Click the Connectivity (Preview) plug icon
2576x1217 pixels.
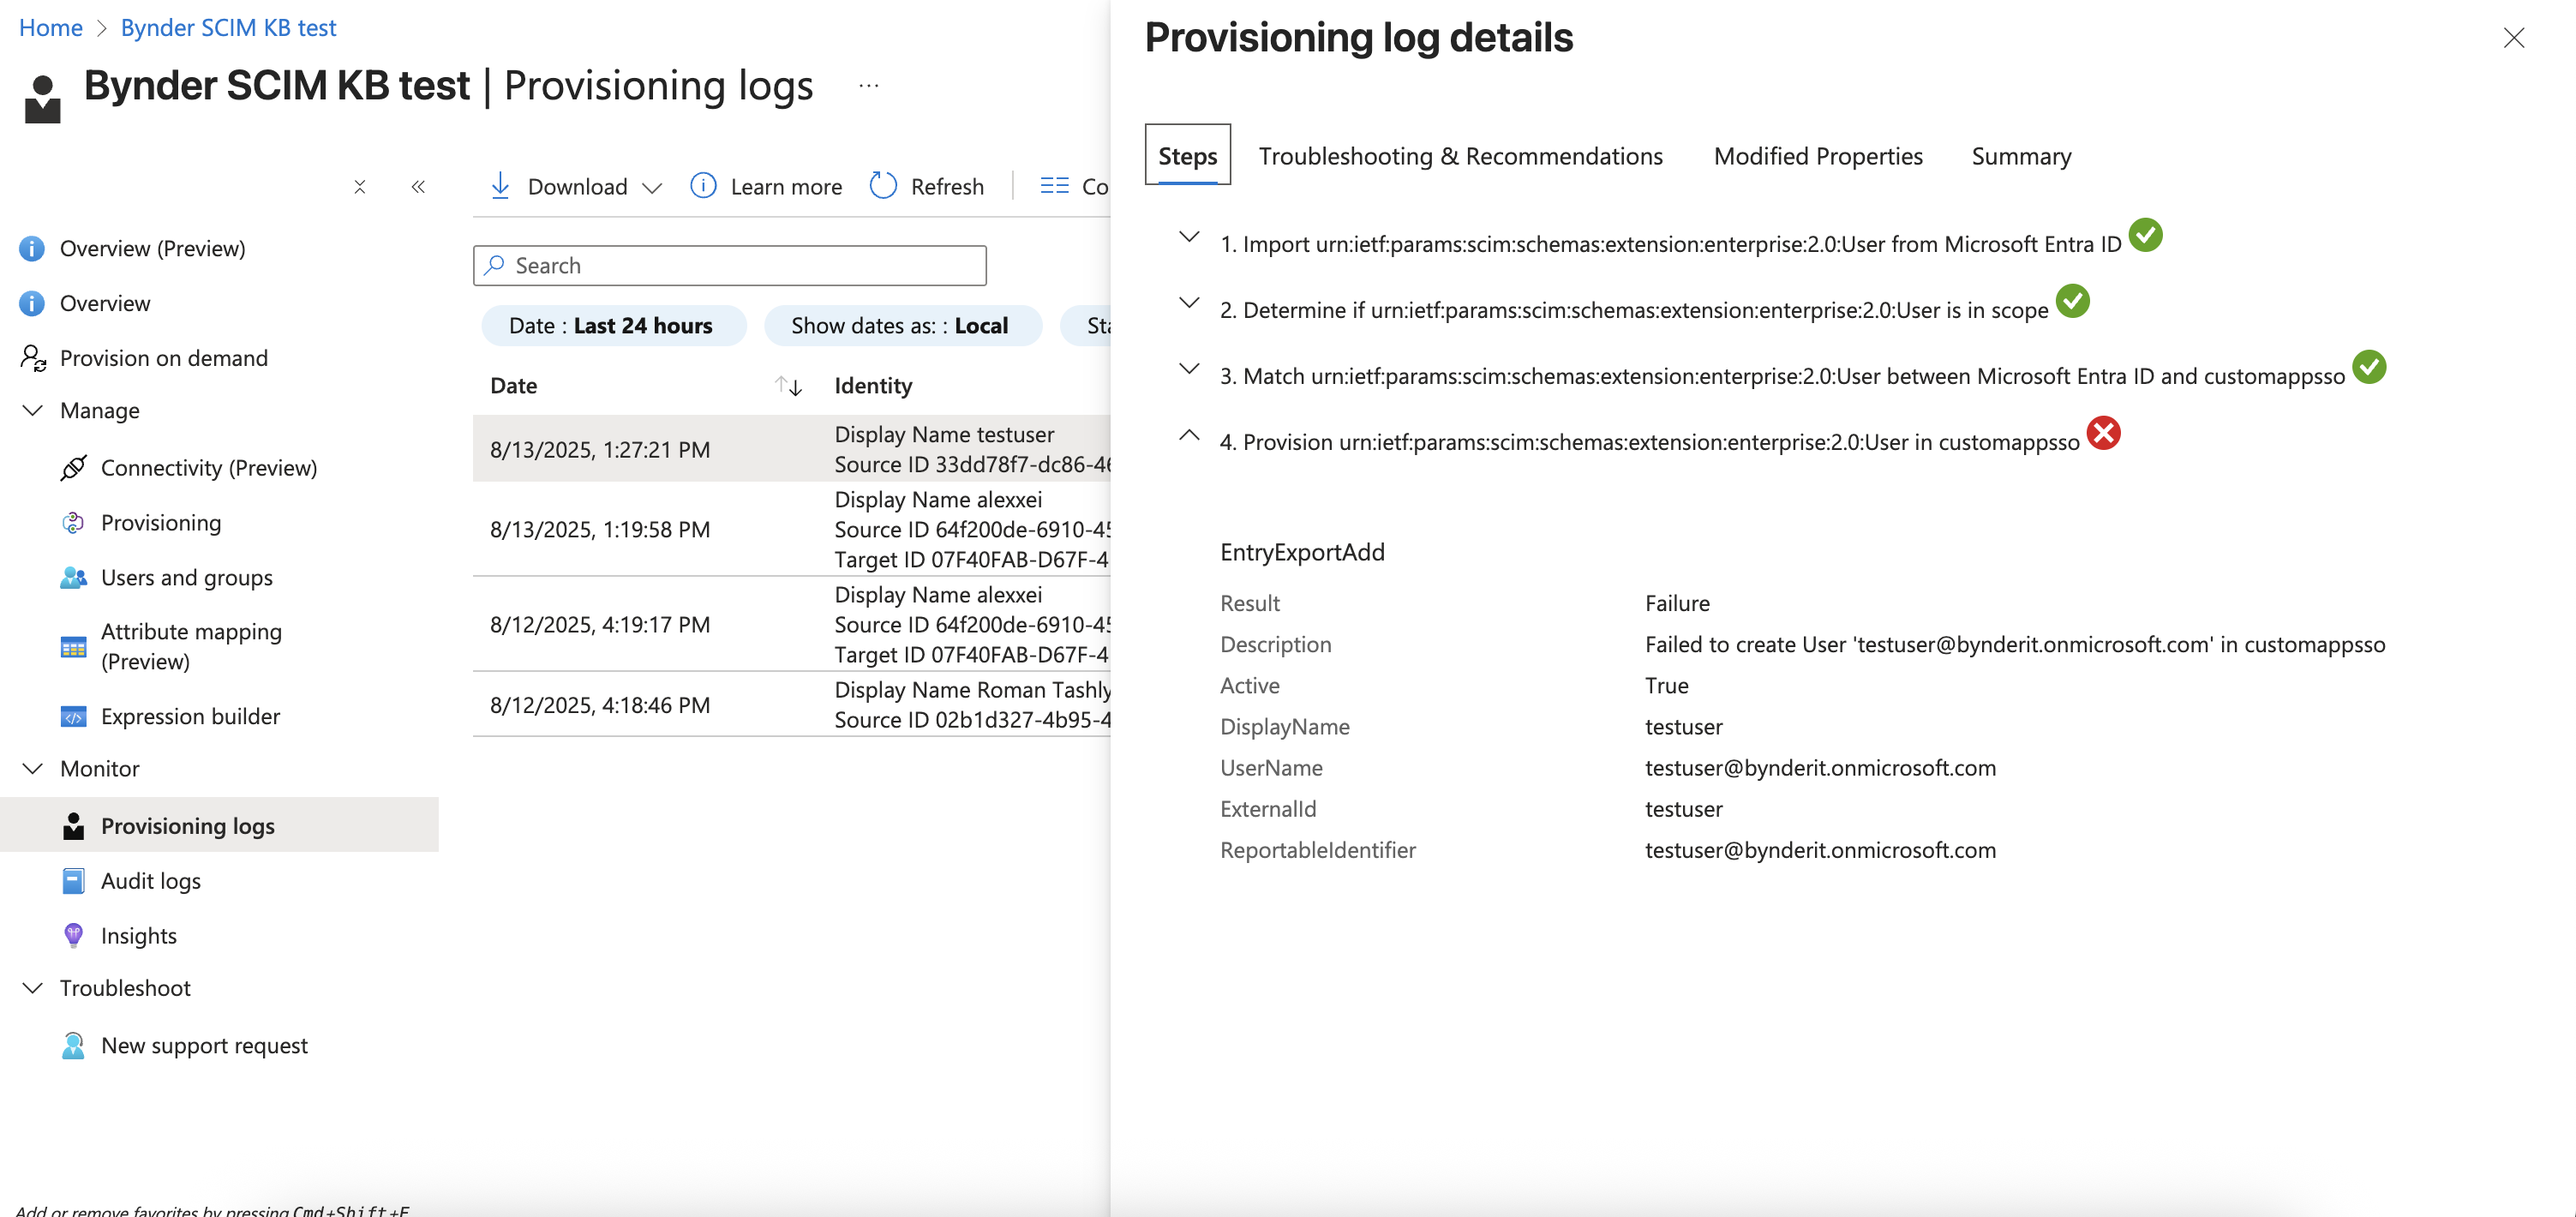(73, 468)
